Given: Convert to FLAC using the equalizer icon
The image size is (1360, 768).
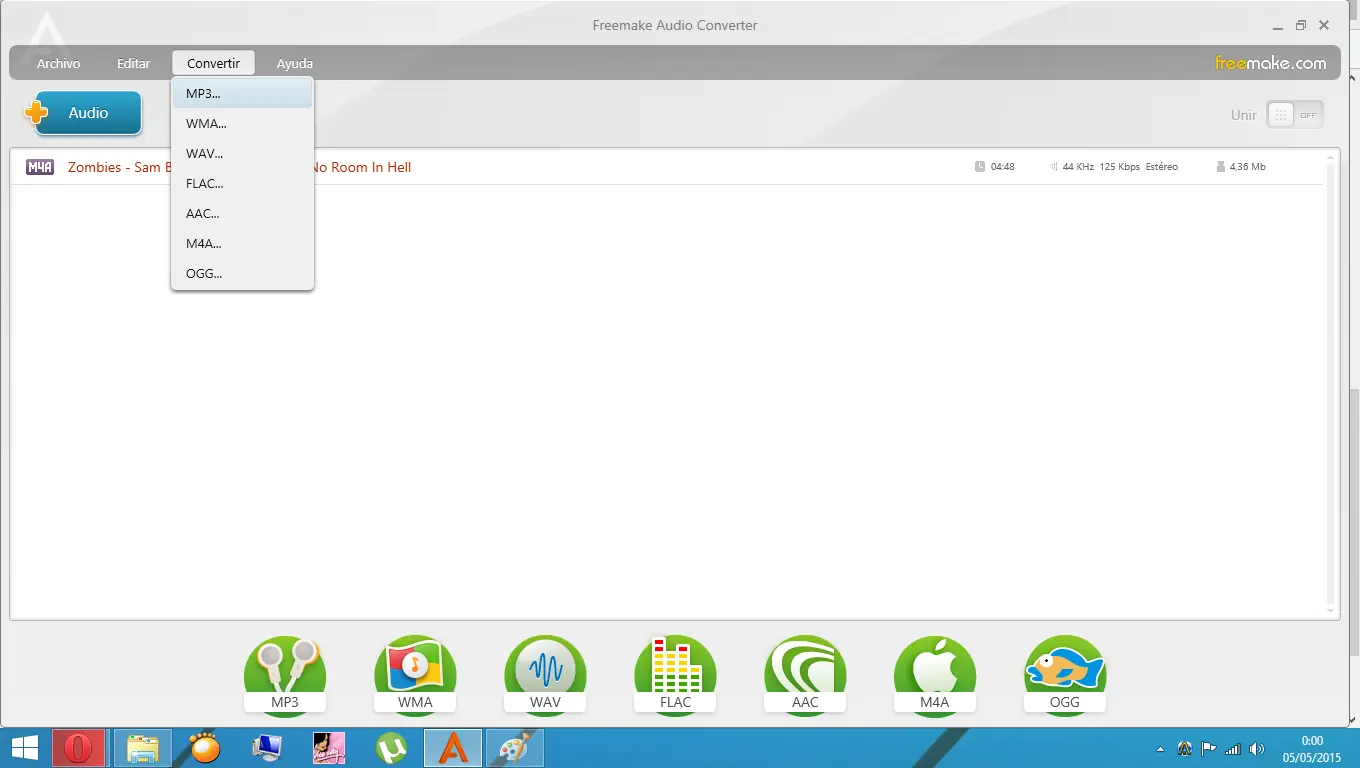Looking at the screenshot, I should pos(675,675).
